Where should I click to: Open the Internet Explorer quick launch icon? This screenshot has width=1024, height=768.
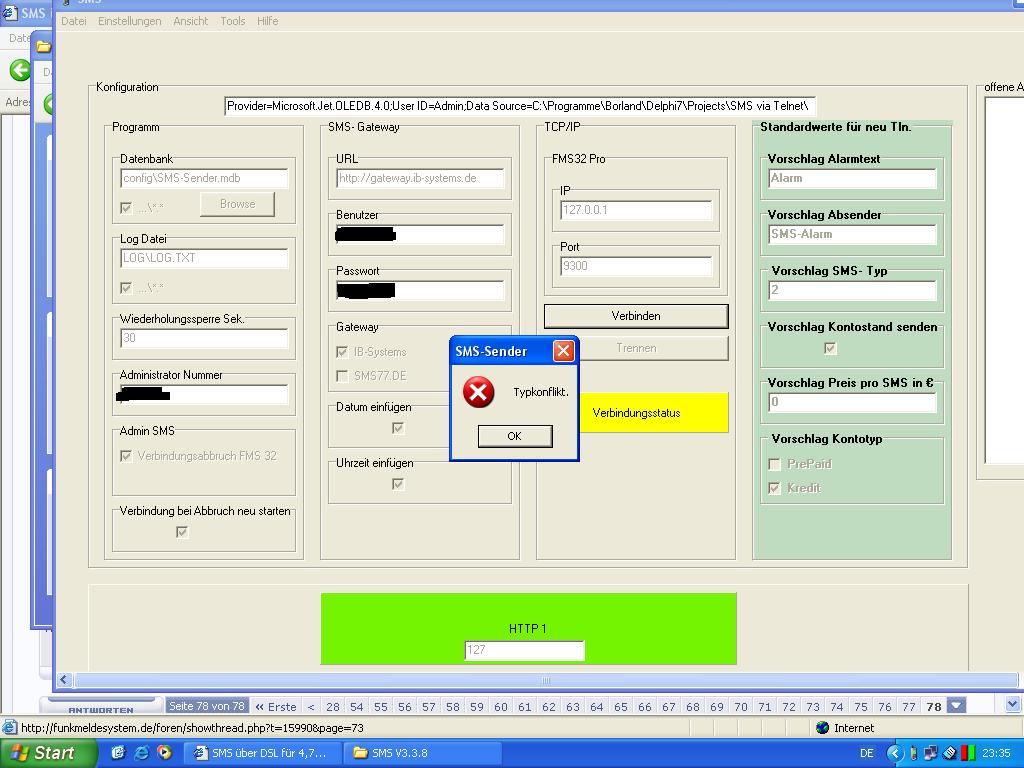point(141,753)
